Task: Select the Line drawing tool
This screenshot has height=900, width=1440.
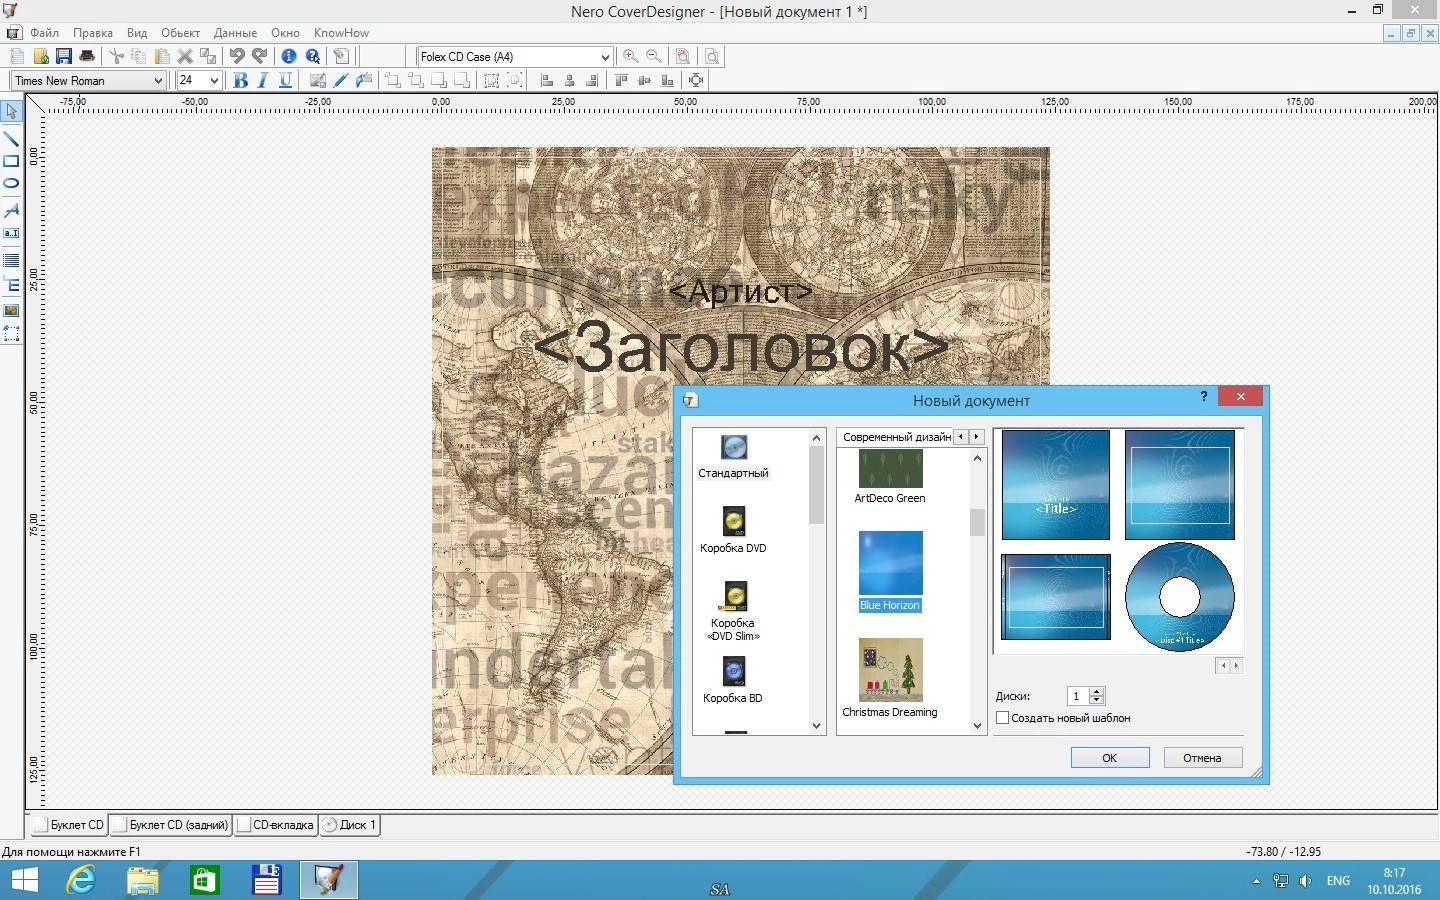Action: pyautogui.click(x=11, y=138)
